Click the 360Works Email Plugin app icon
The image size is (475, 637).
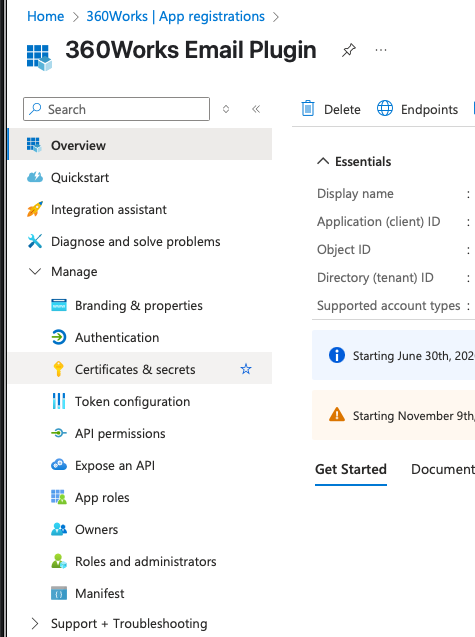click(x=39, y=57)
